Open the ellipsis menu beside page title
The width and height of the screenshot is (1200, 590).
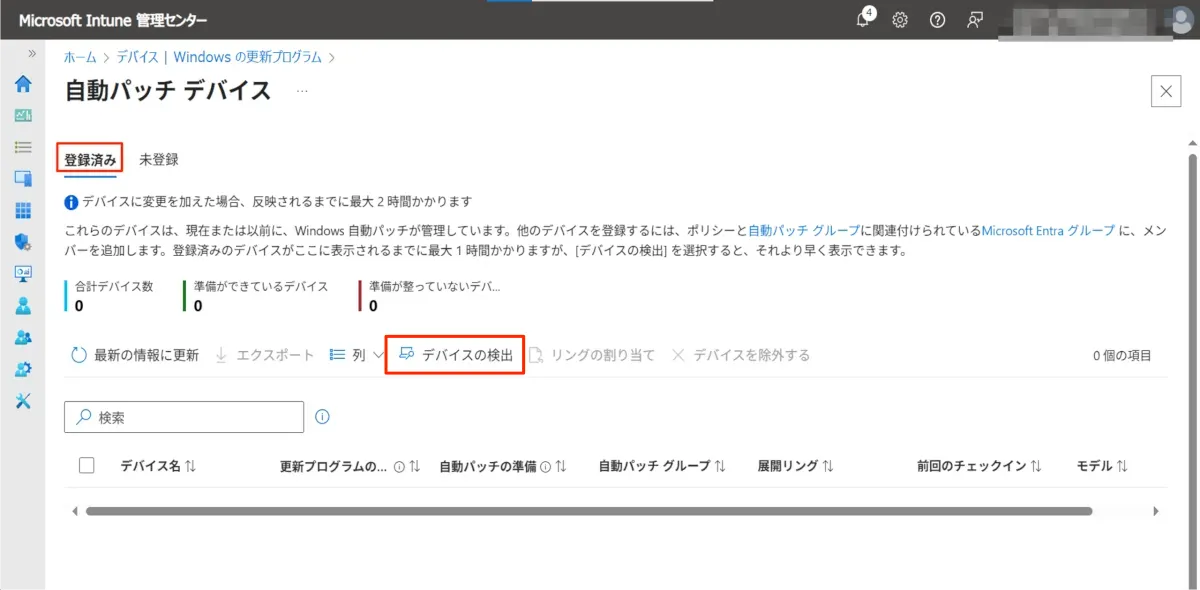click(302, 91)
